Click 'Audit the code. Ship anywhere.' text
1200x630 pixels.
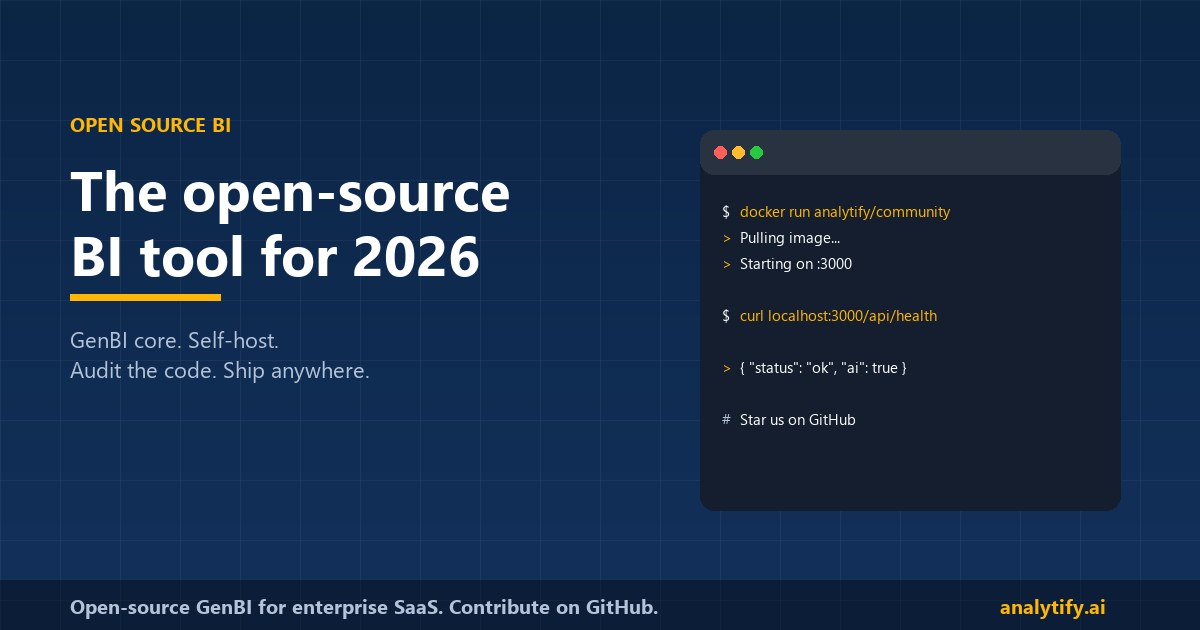pyautogui.click(x=220, y=371)
